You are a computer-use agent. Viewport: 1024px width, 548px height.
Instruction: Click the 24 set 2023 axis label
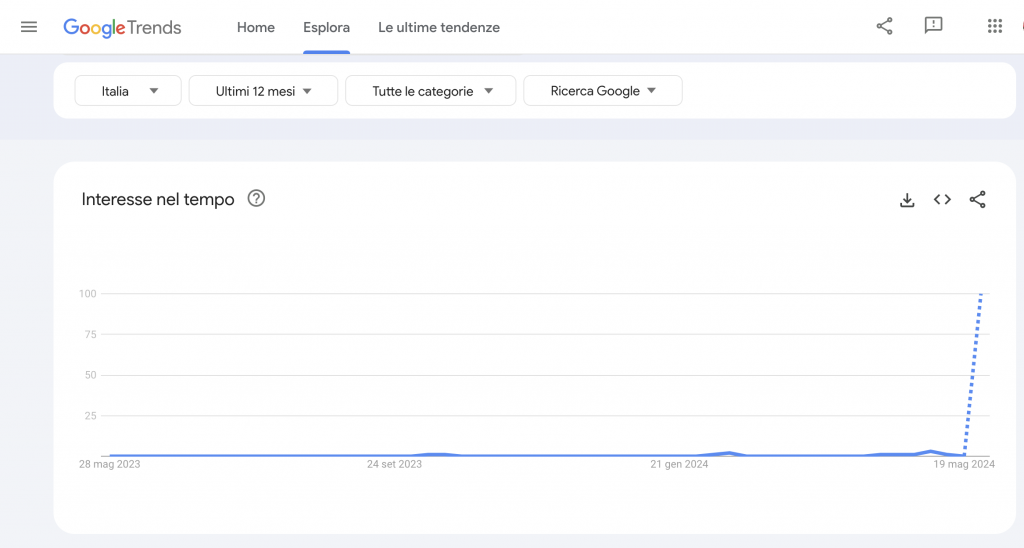[394, 464]
